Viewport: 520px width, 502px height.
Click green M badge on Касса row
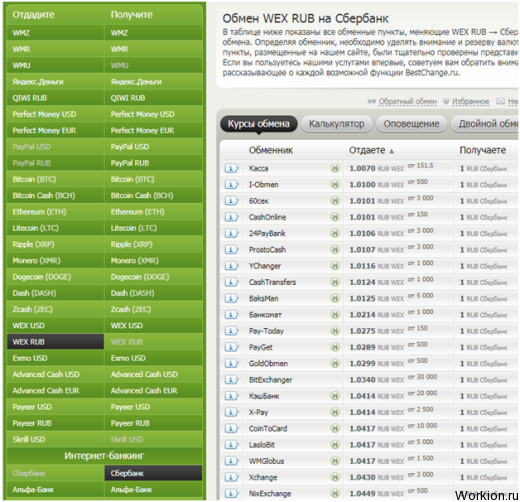[335, 168]
